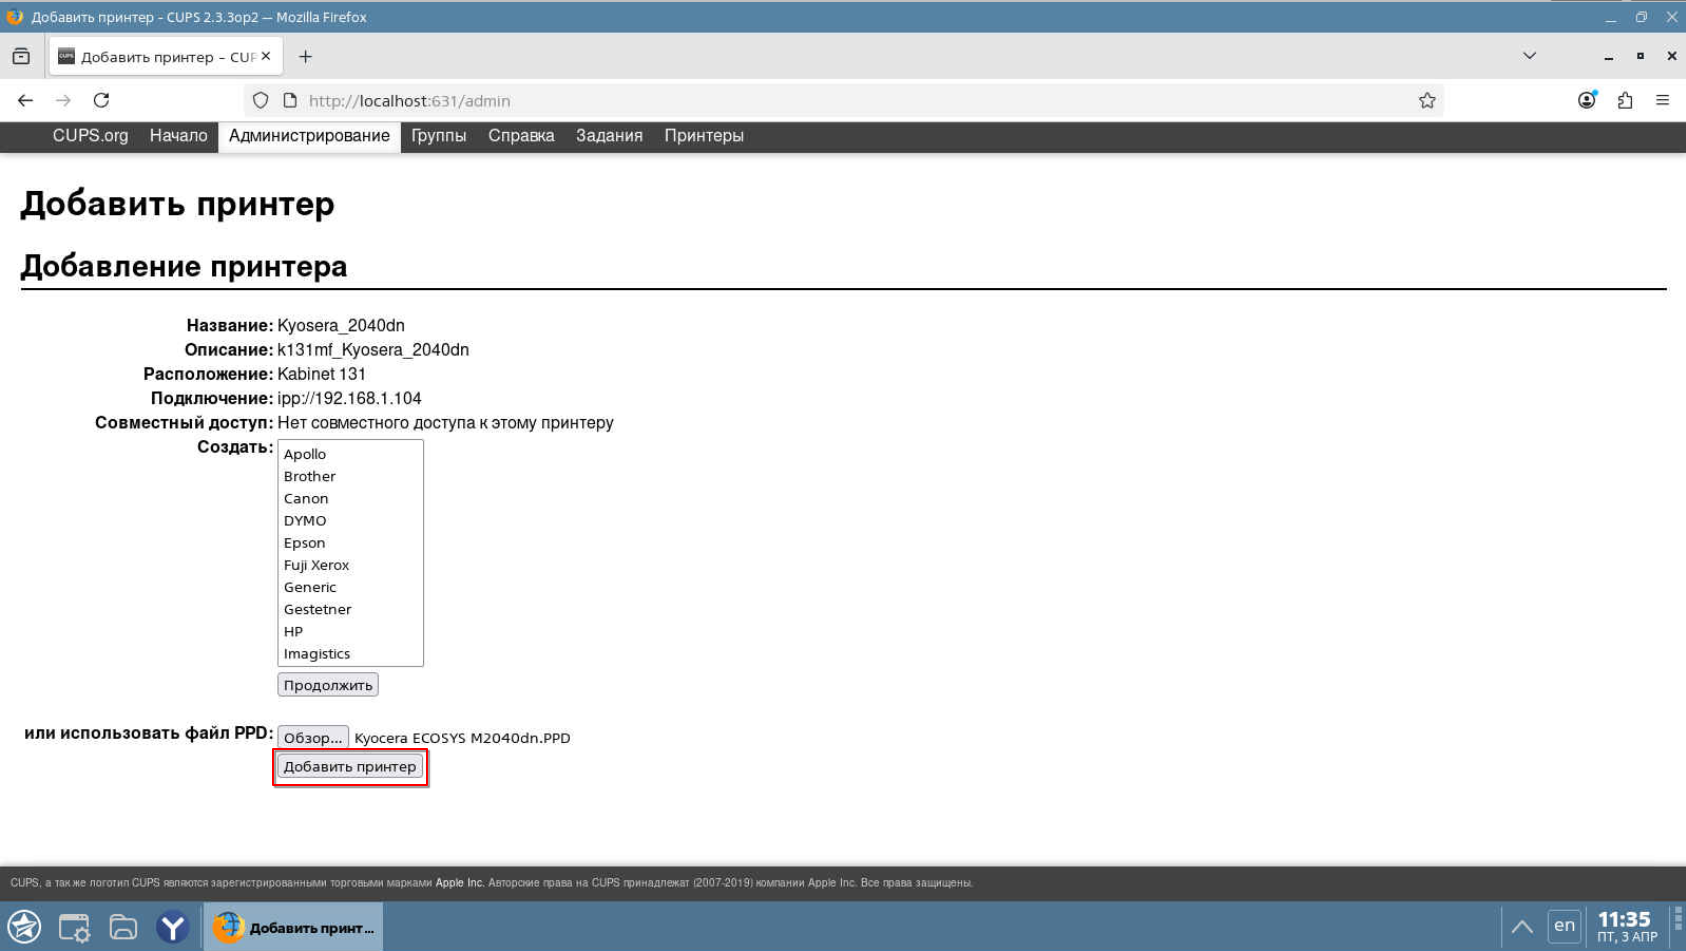Viewport: 1686px width, 951px height.
Task: Click the browser back arrow
Action: (25, 100)
